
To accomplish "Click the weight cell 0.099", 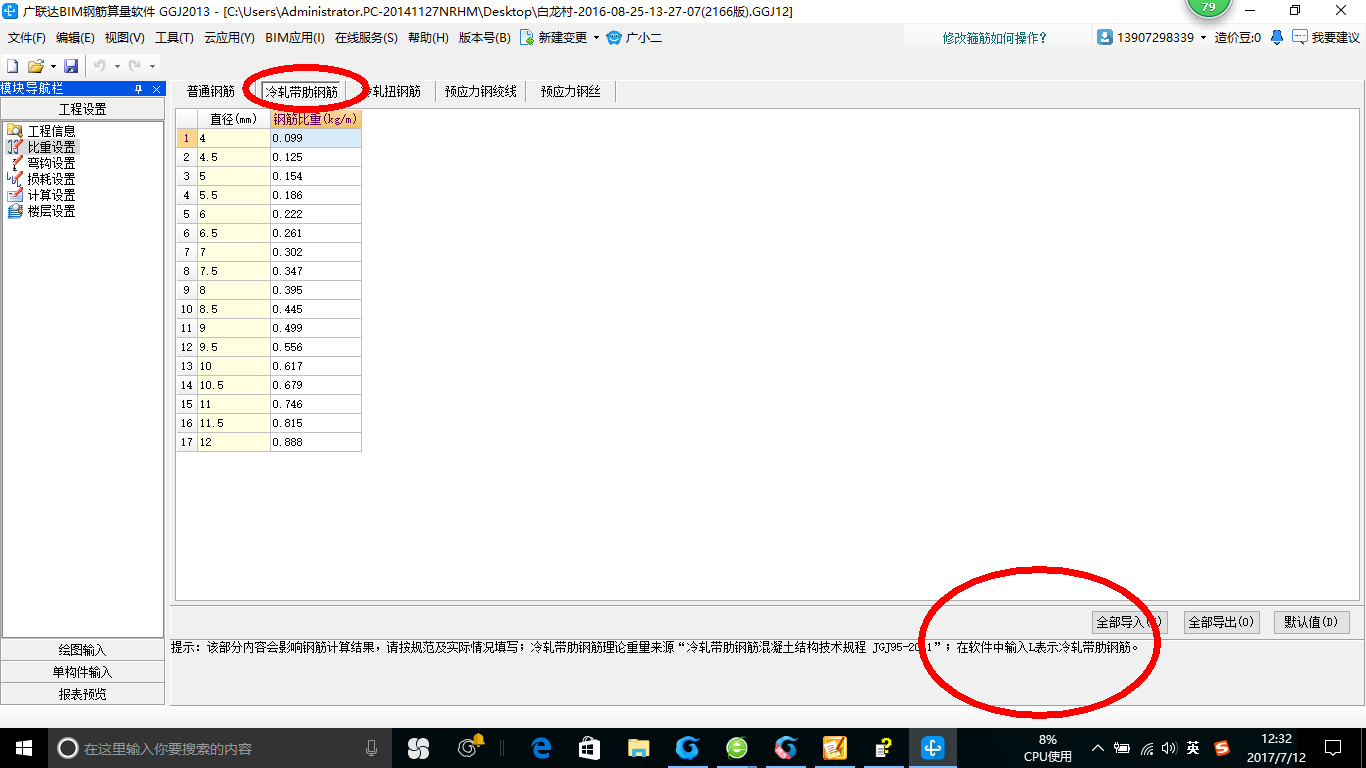I will point(316,138).
